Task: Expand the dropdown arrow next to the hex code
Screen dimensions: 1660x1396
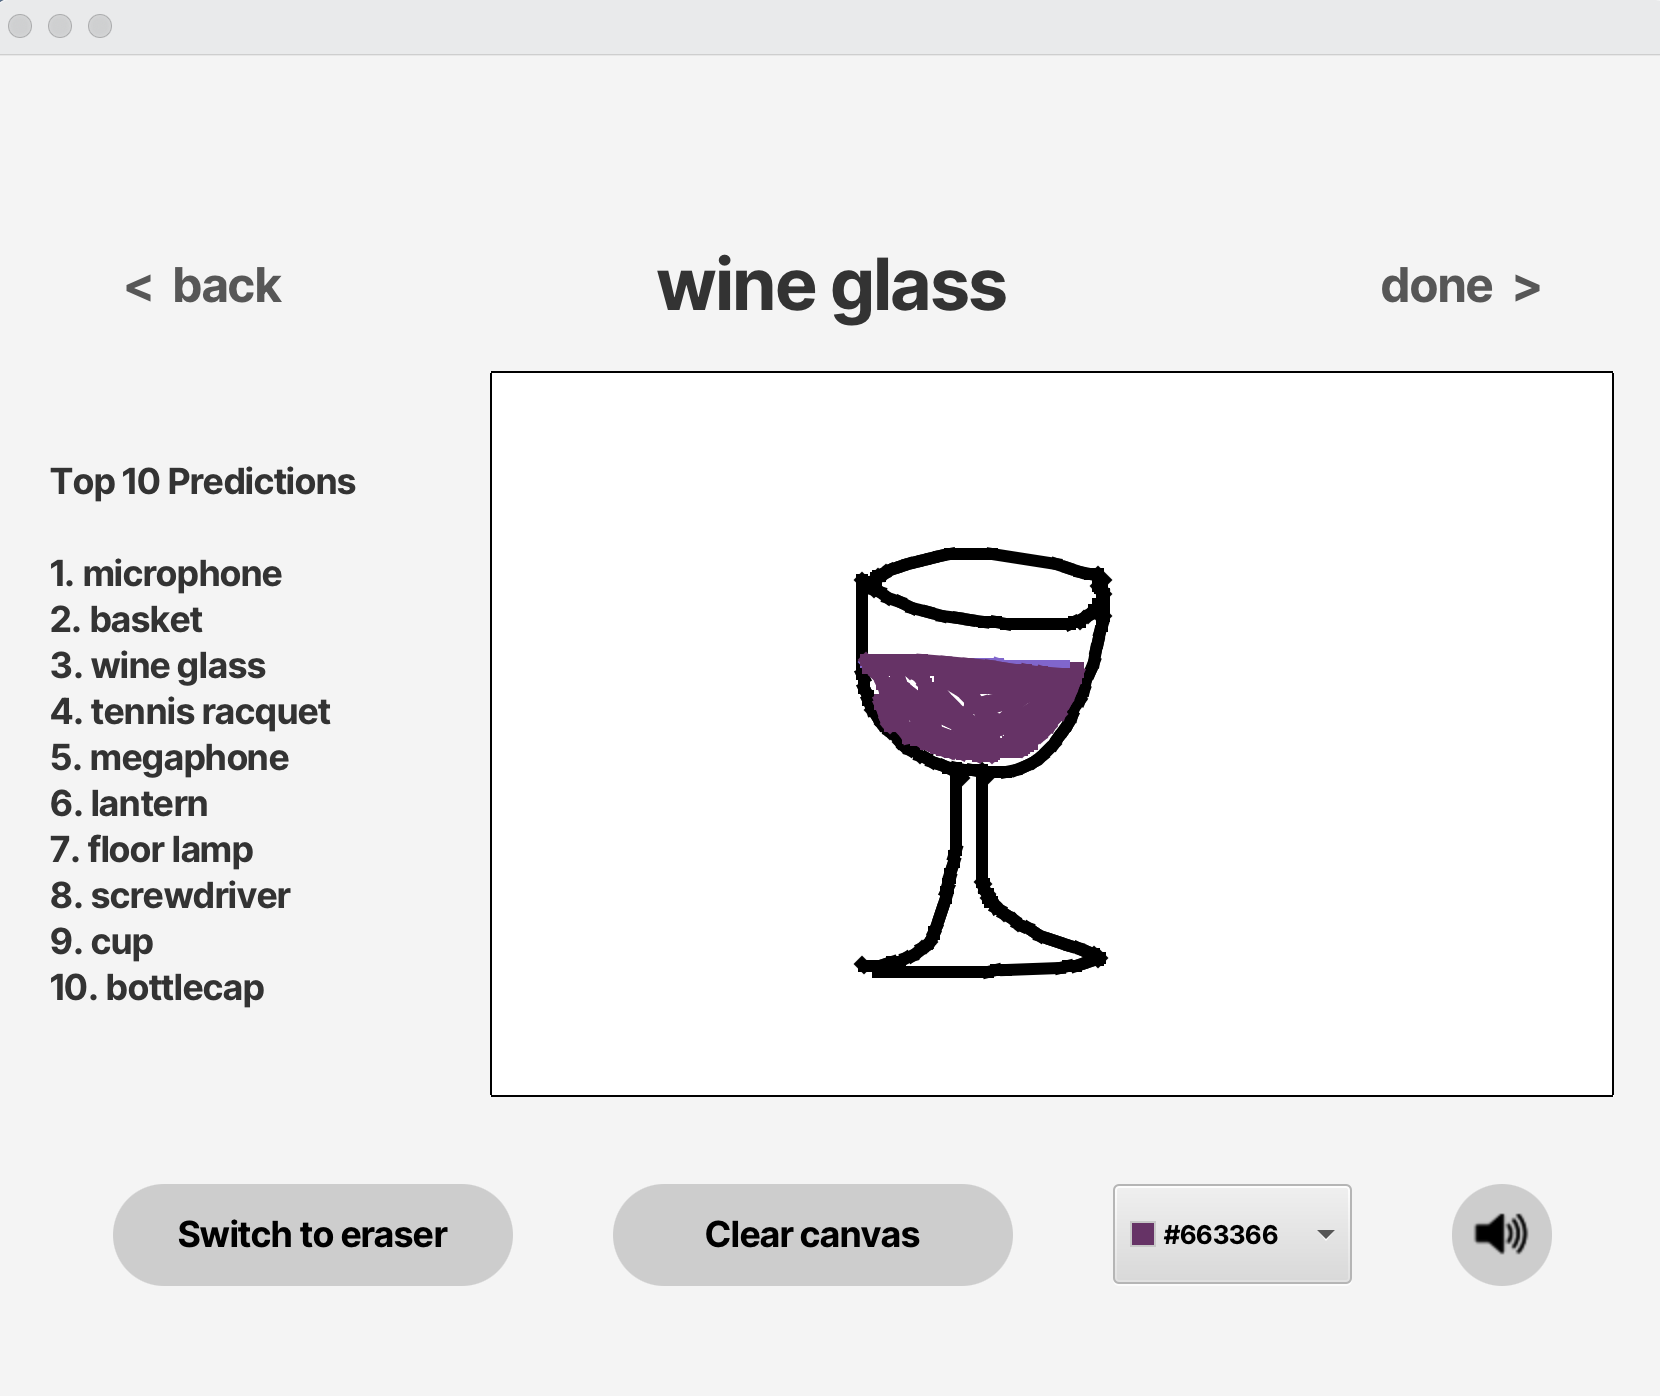Action: [x=1325, y=1234]
